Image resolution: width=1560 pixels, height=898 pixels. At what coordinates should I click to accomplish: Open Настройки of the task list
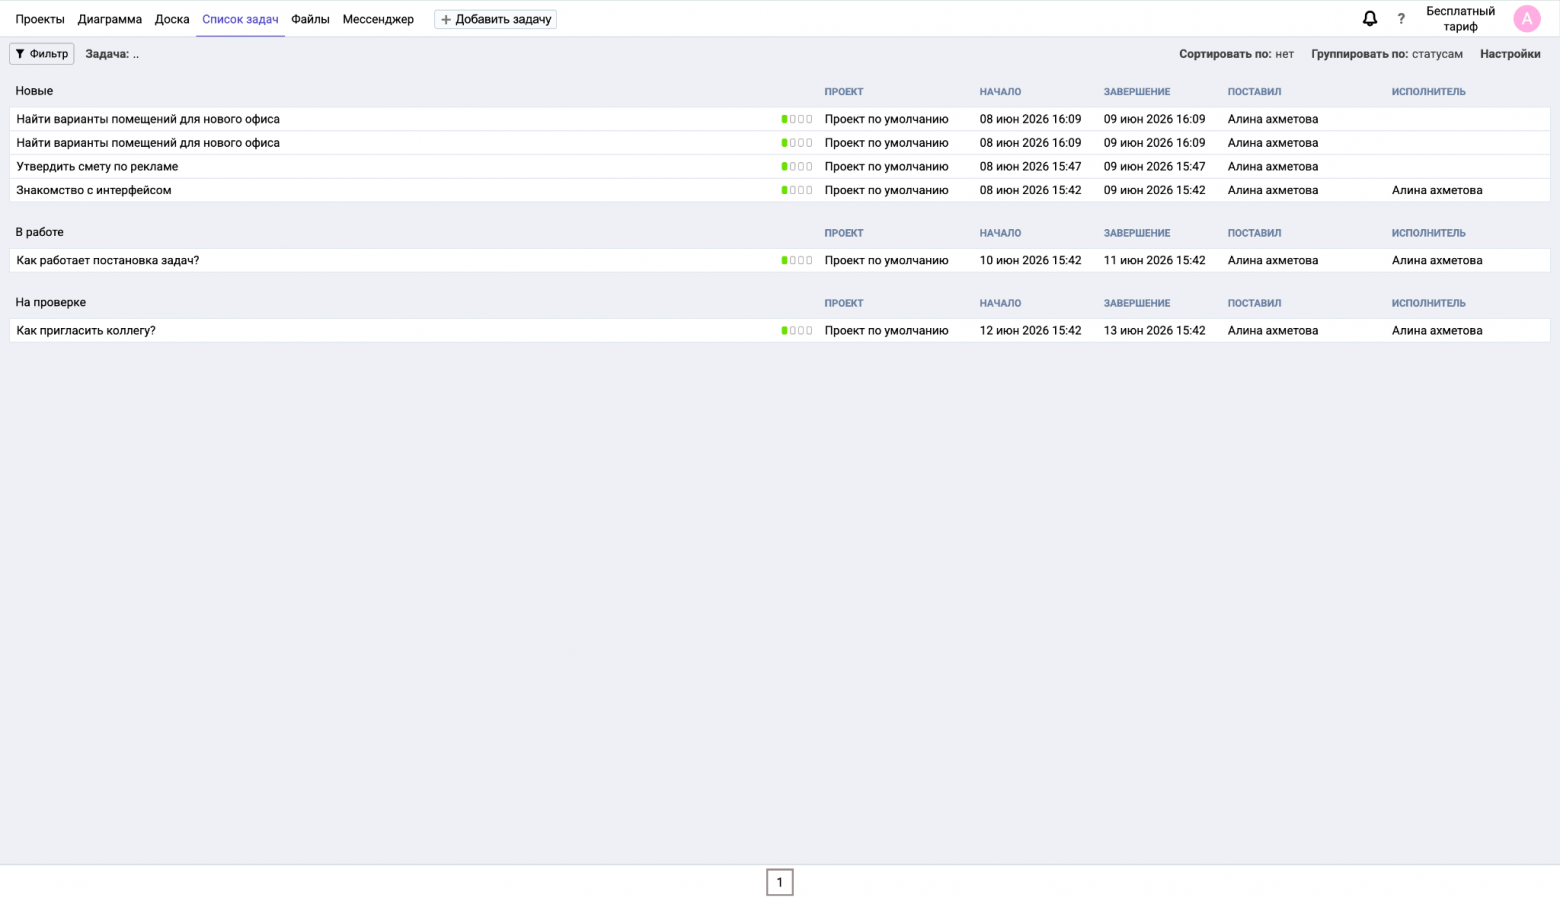tap(1510, 54)
